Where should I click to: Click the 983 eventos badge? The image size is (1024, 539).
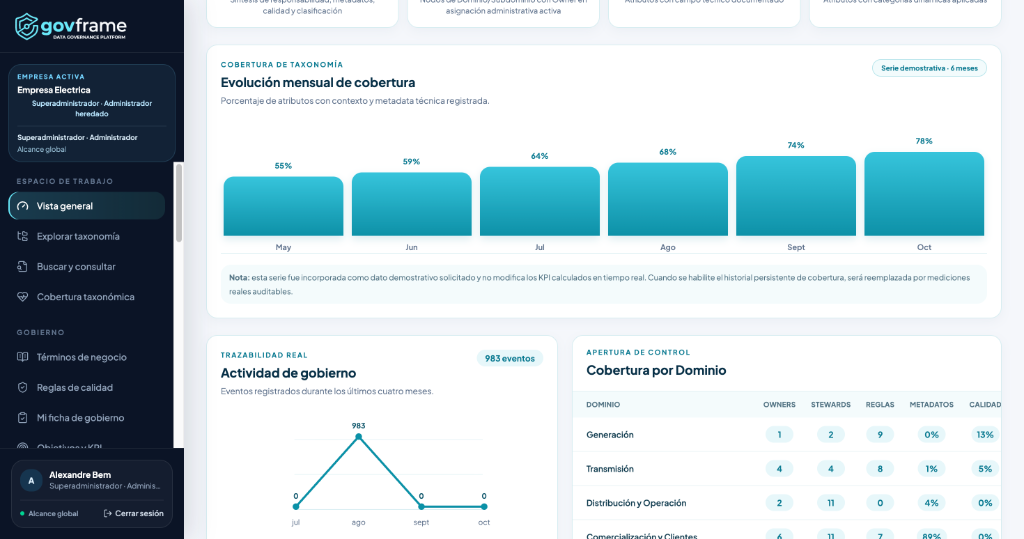pyautogui.click(x=509, y=358)
